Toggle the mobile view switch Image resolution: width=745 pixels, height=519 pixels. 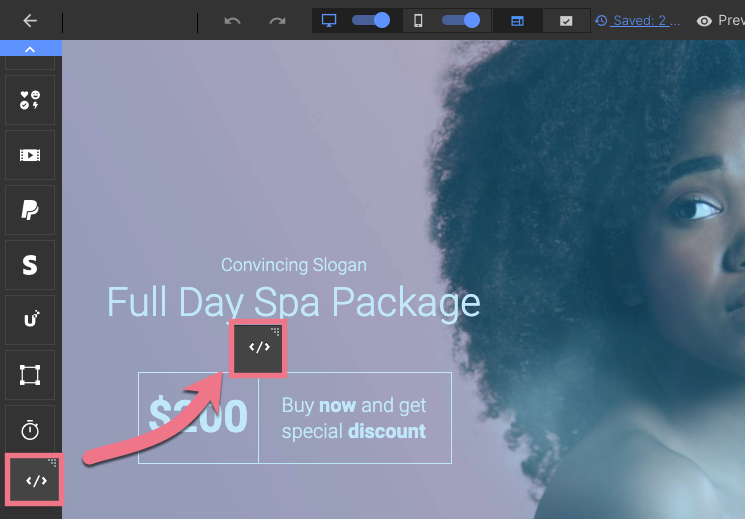point(461,20)
